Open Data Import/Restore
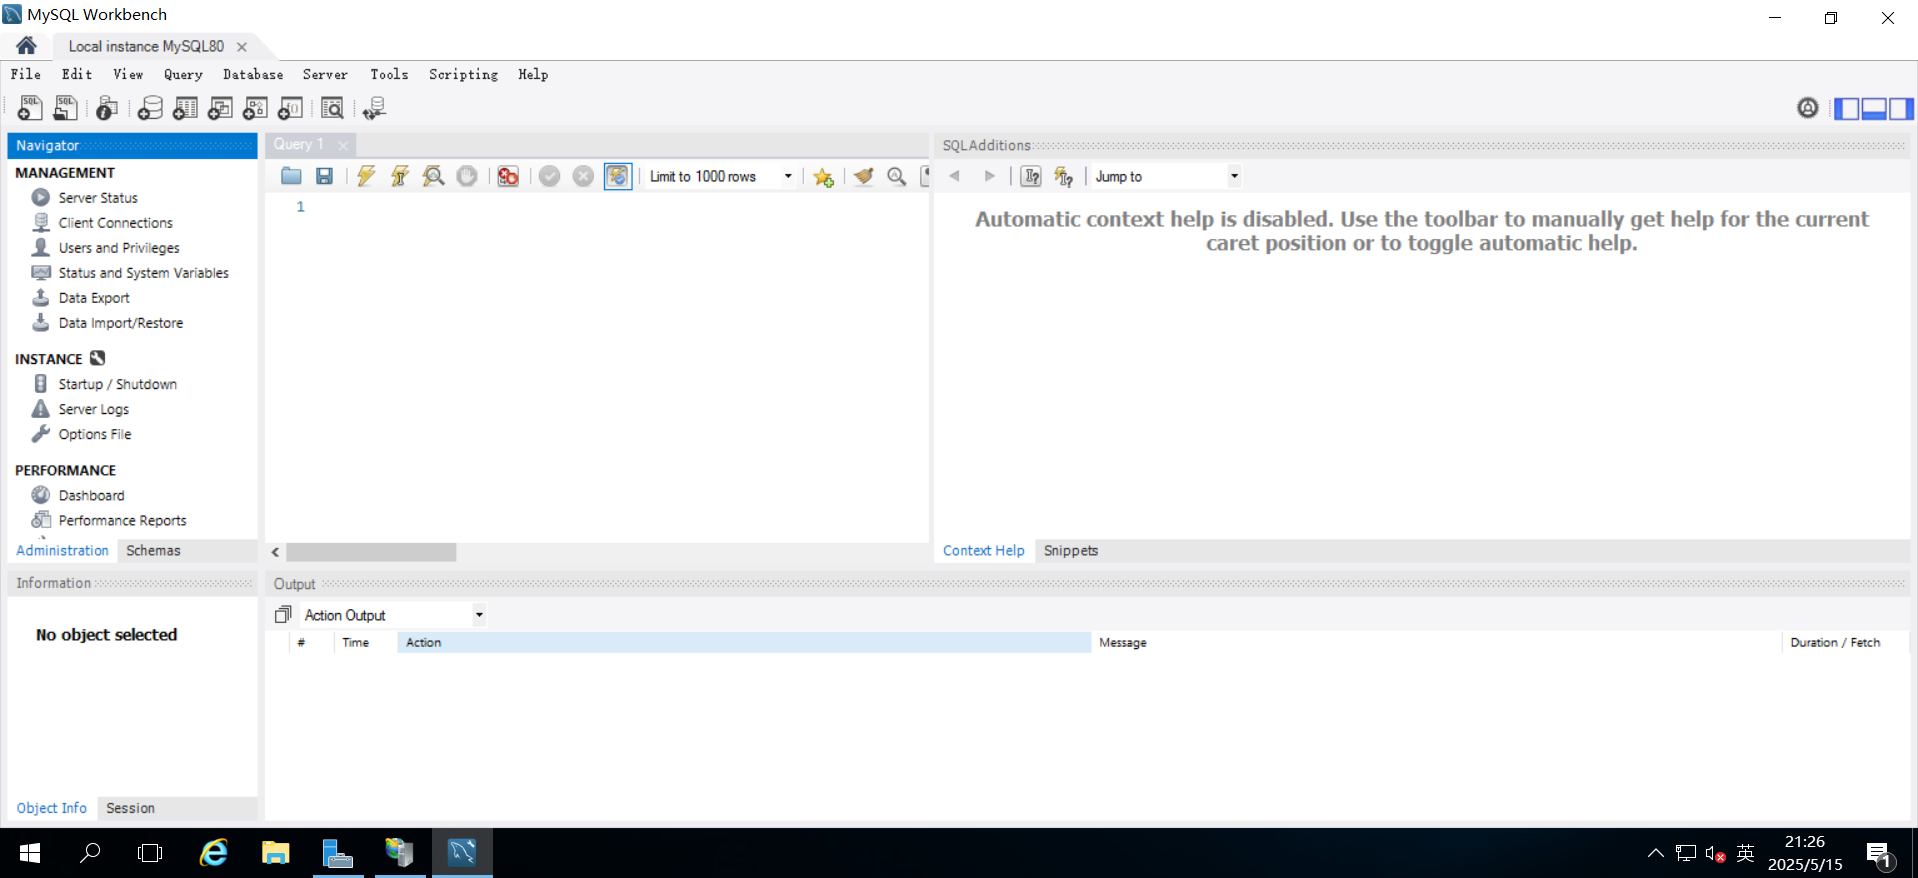This screenshot has width=1918, height=878. click(120, 323)
